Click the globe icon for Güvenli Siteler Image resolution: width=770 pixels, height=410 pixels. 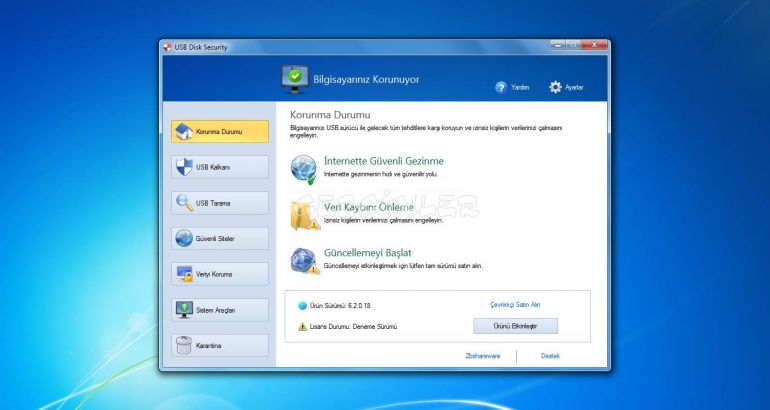pyautogui.click(x=184, y=238)
